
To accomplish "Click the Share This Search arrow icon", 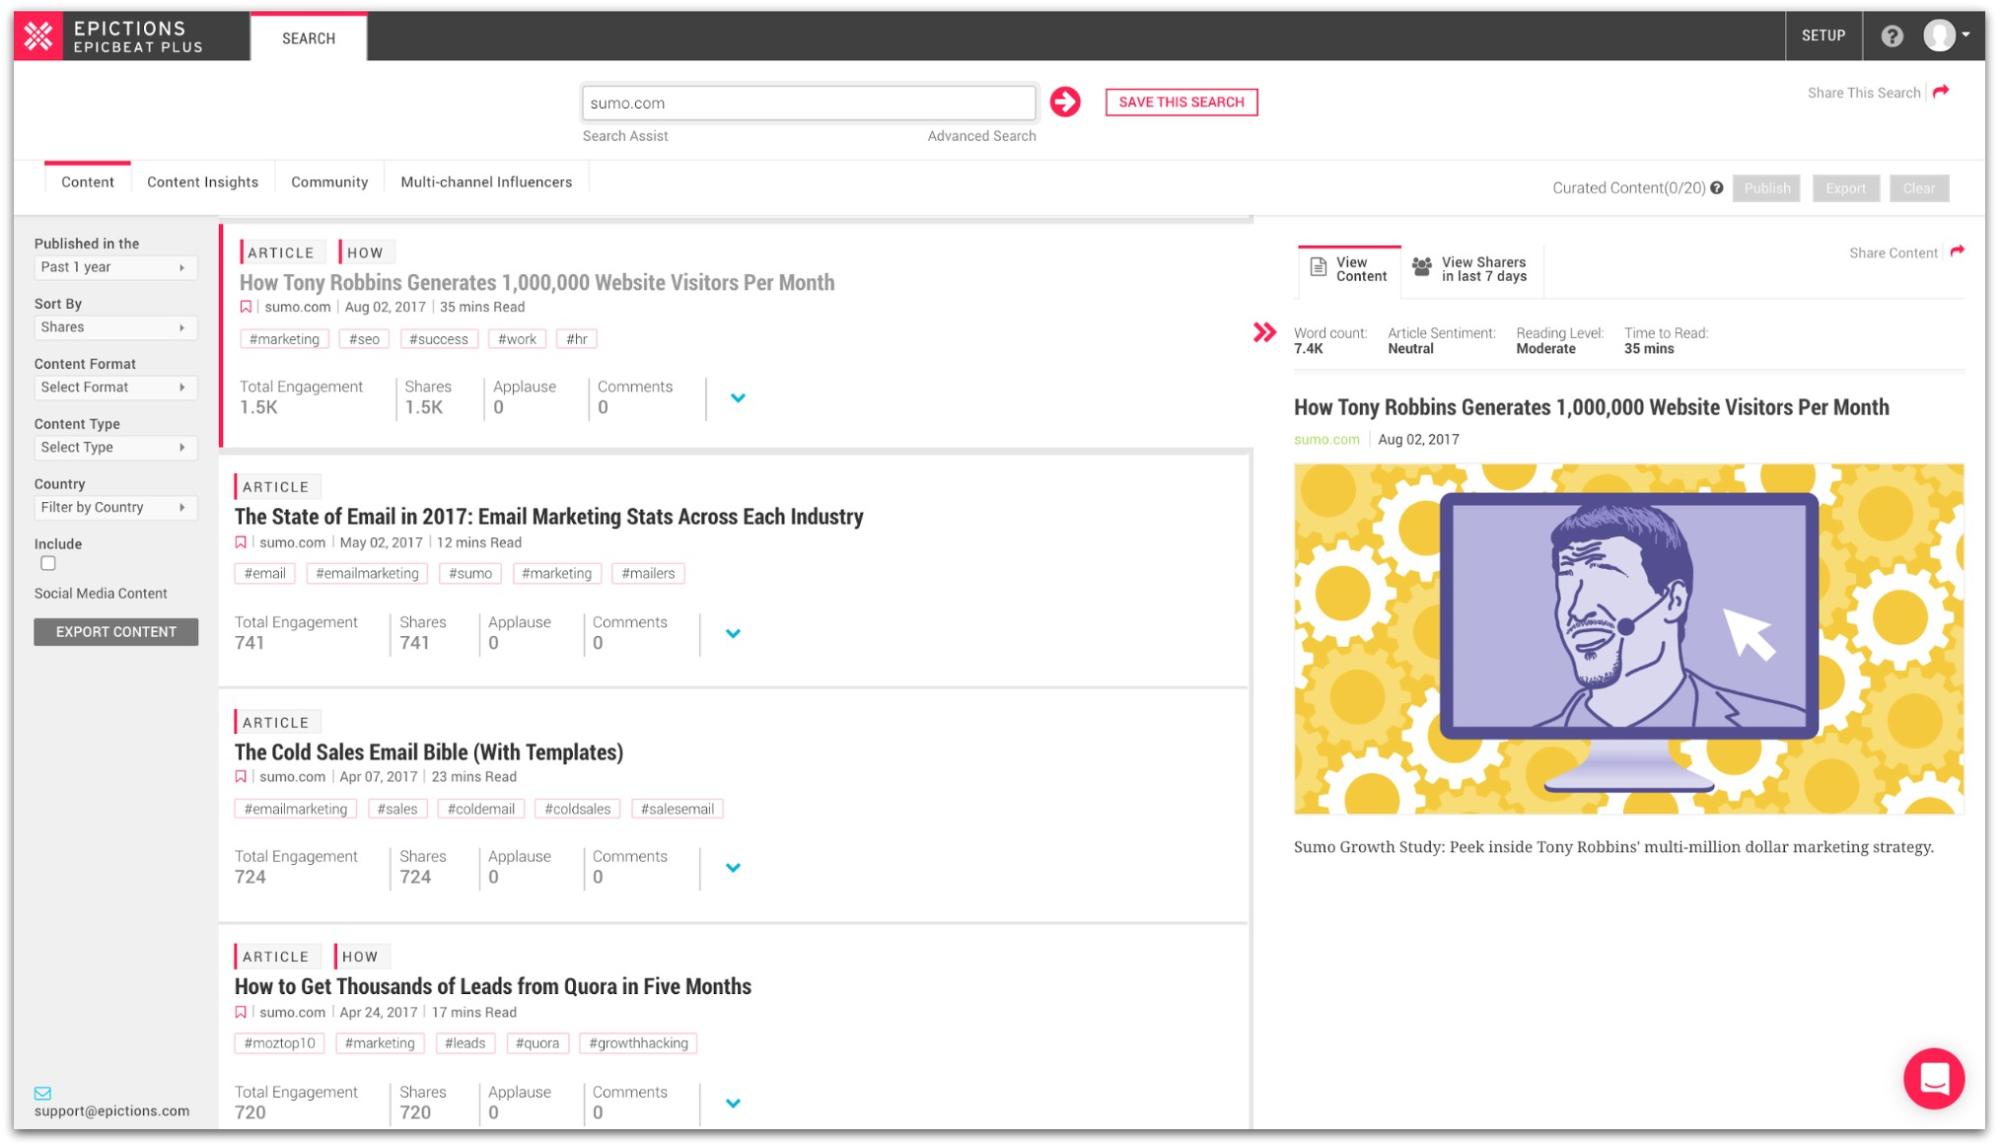I will (1941, 92).
